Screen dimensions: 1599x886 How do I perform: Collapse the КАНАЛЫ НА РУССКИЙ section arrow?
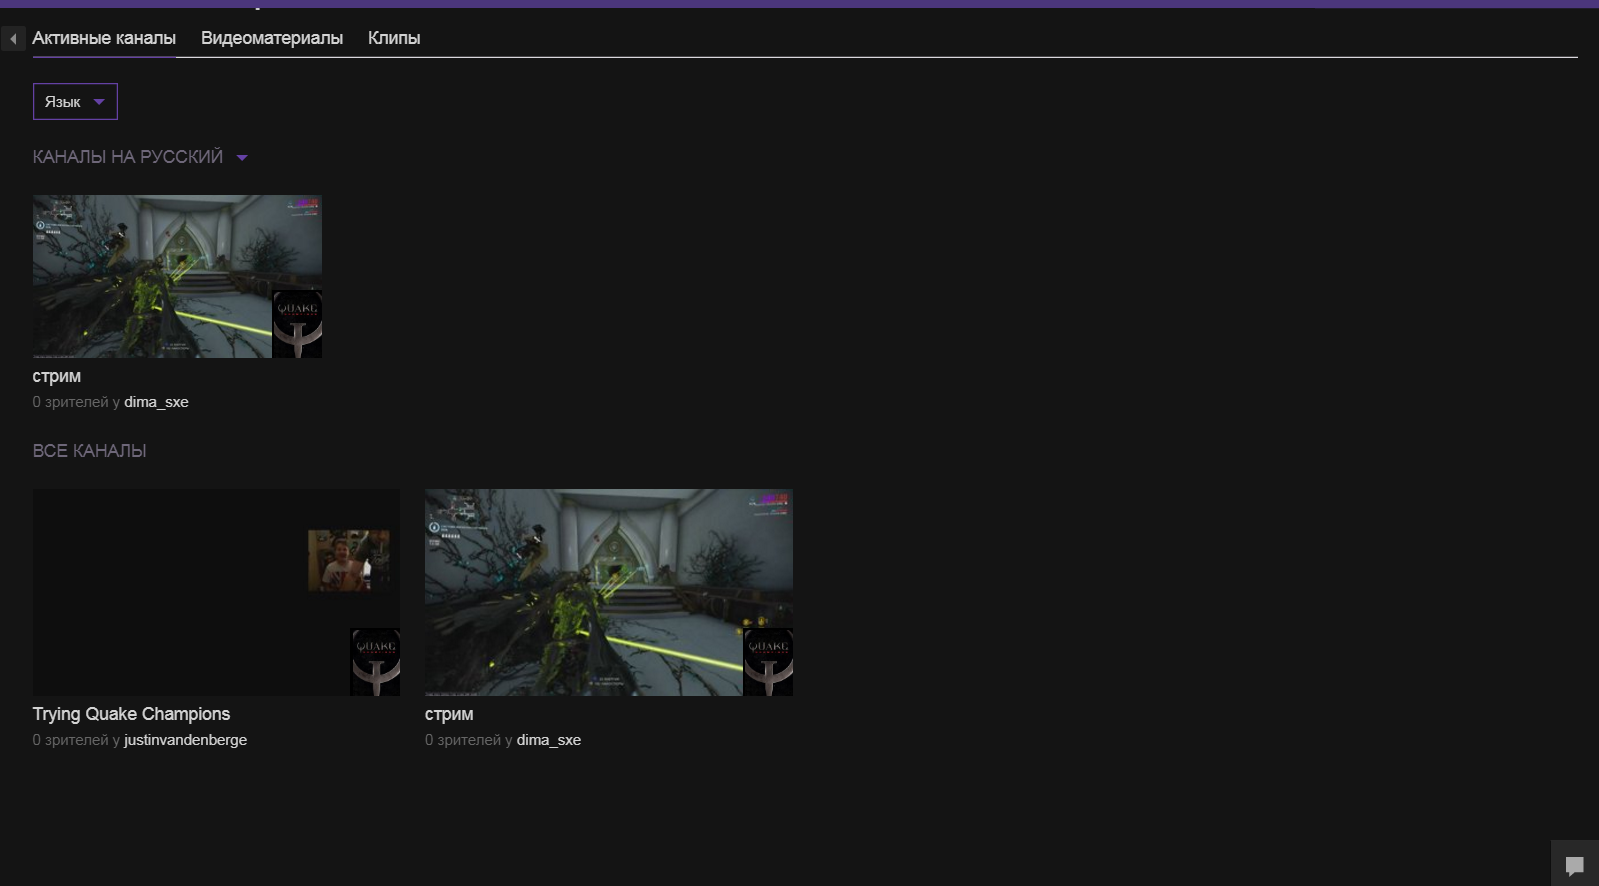point(242,158)
